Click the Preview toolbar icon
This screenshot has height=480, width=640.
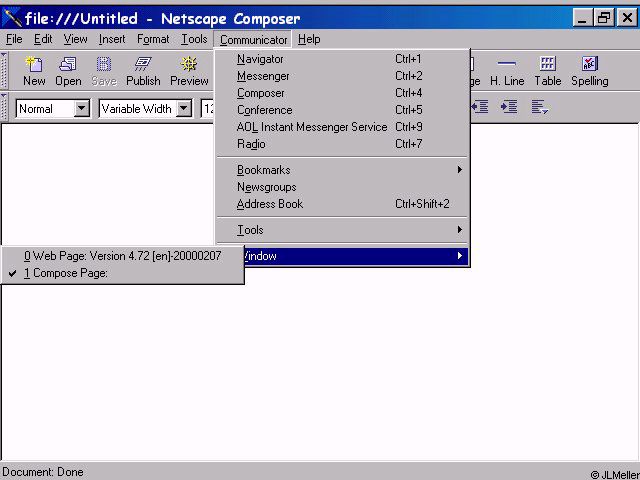pyautogui.click(x=189, y=71)
